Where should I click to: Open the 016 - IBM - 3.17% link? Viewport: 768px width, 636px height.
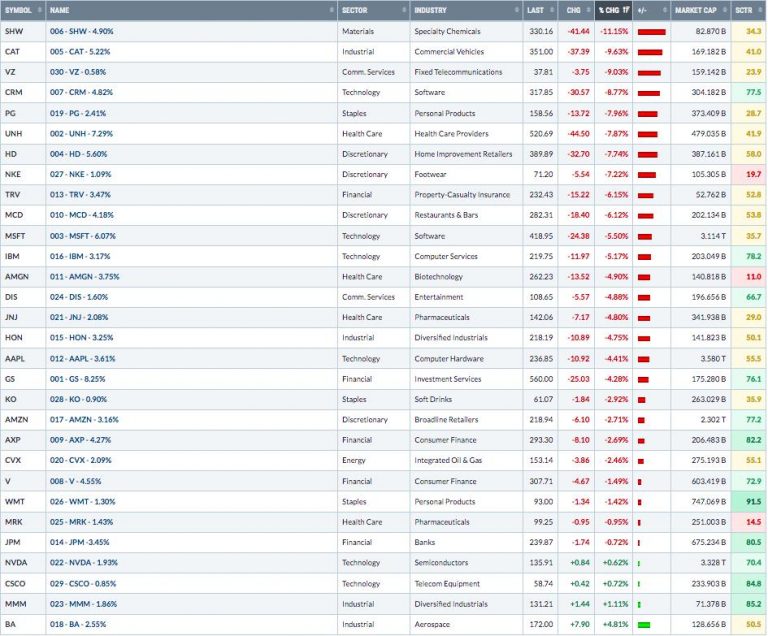[x=80, y=256]
